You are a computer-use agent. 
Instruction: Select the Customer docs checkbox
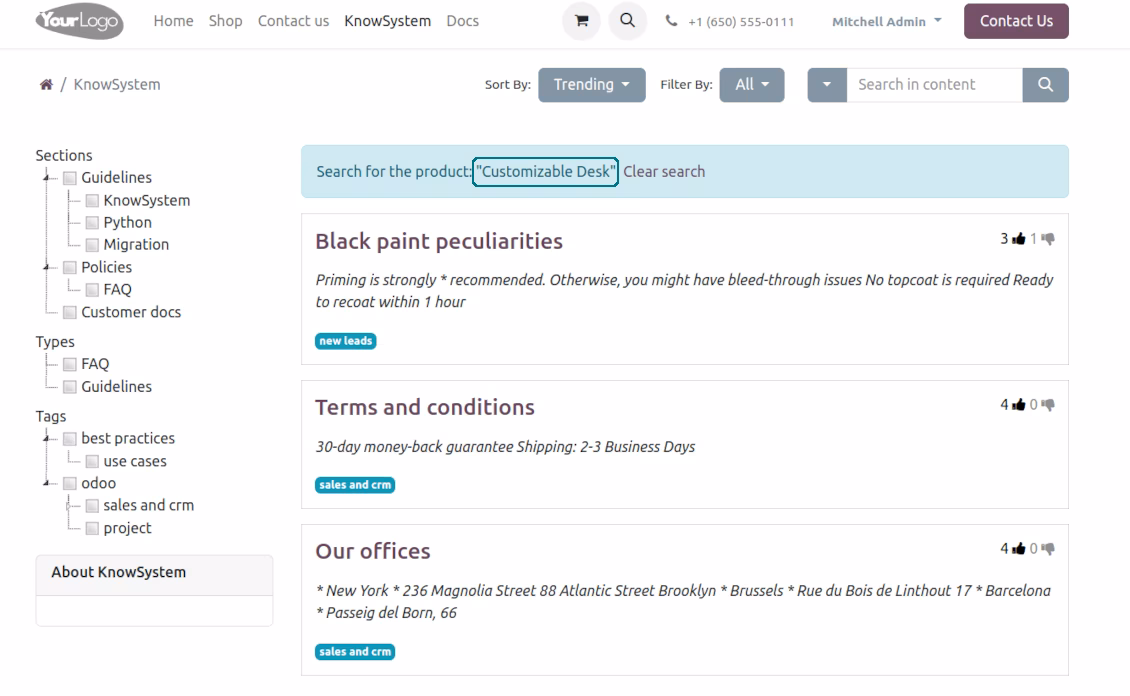pos(70,313)
